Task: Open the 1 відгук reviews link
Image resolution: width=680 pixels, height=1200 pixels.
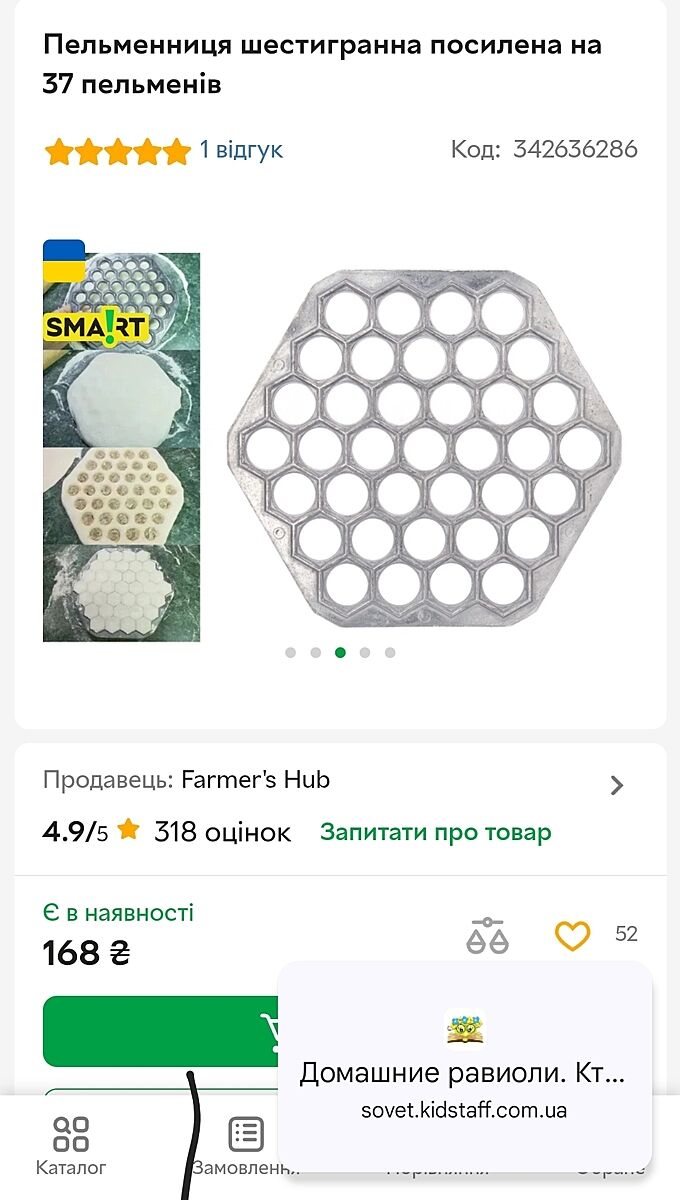Action: click(241, 150)
